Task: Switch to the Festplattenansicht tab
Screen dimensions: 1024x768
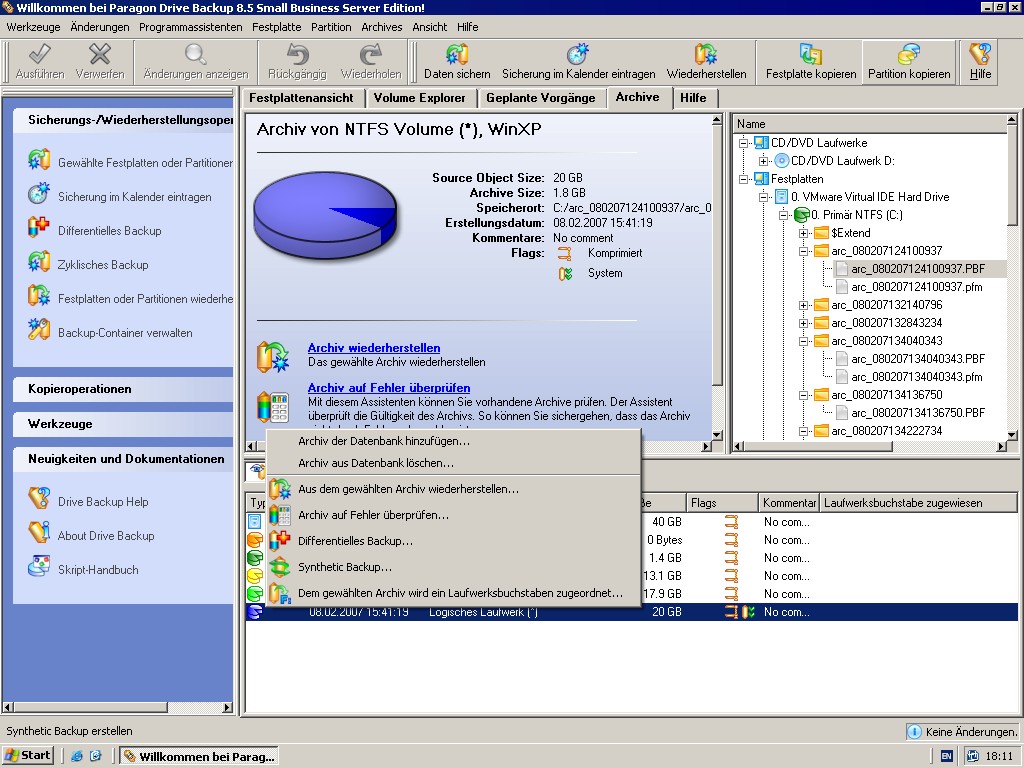Action: (301, 98)
